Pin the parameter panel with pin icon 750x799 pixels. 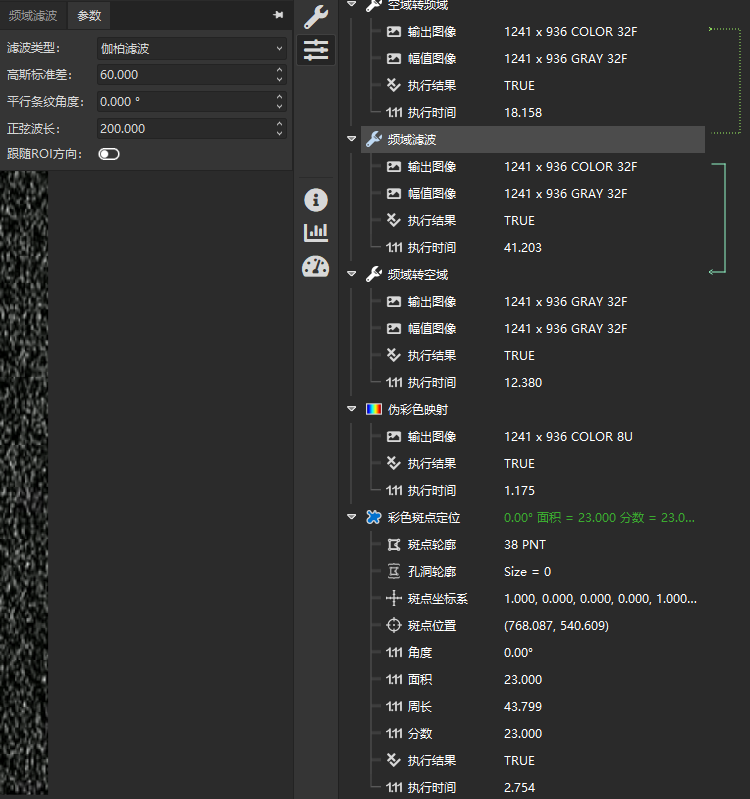pyautogui.click(x=277, y=16)
